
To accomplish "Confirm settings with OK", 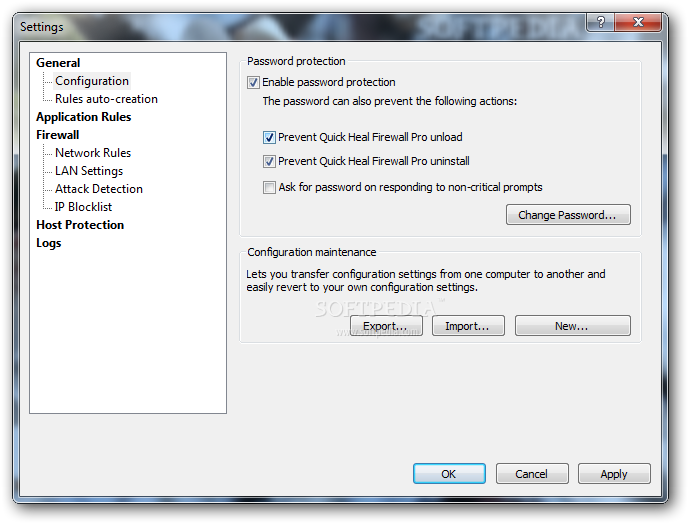I will pyautogui.click(x=449, y=474).
